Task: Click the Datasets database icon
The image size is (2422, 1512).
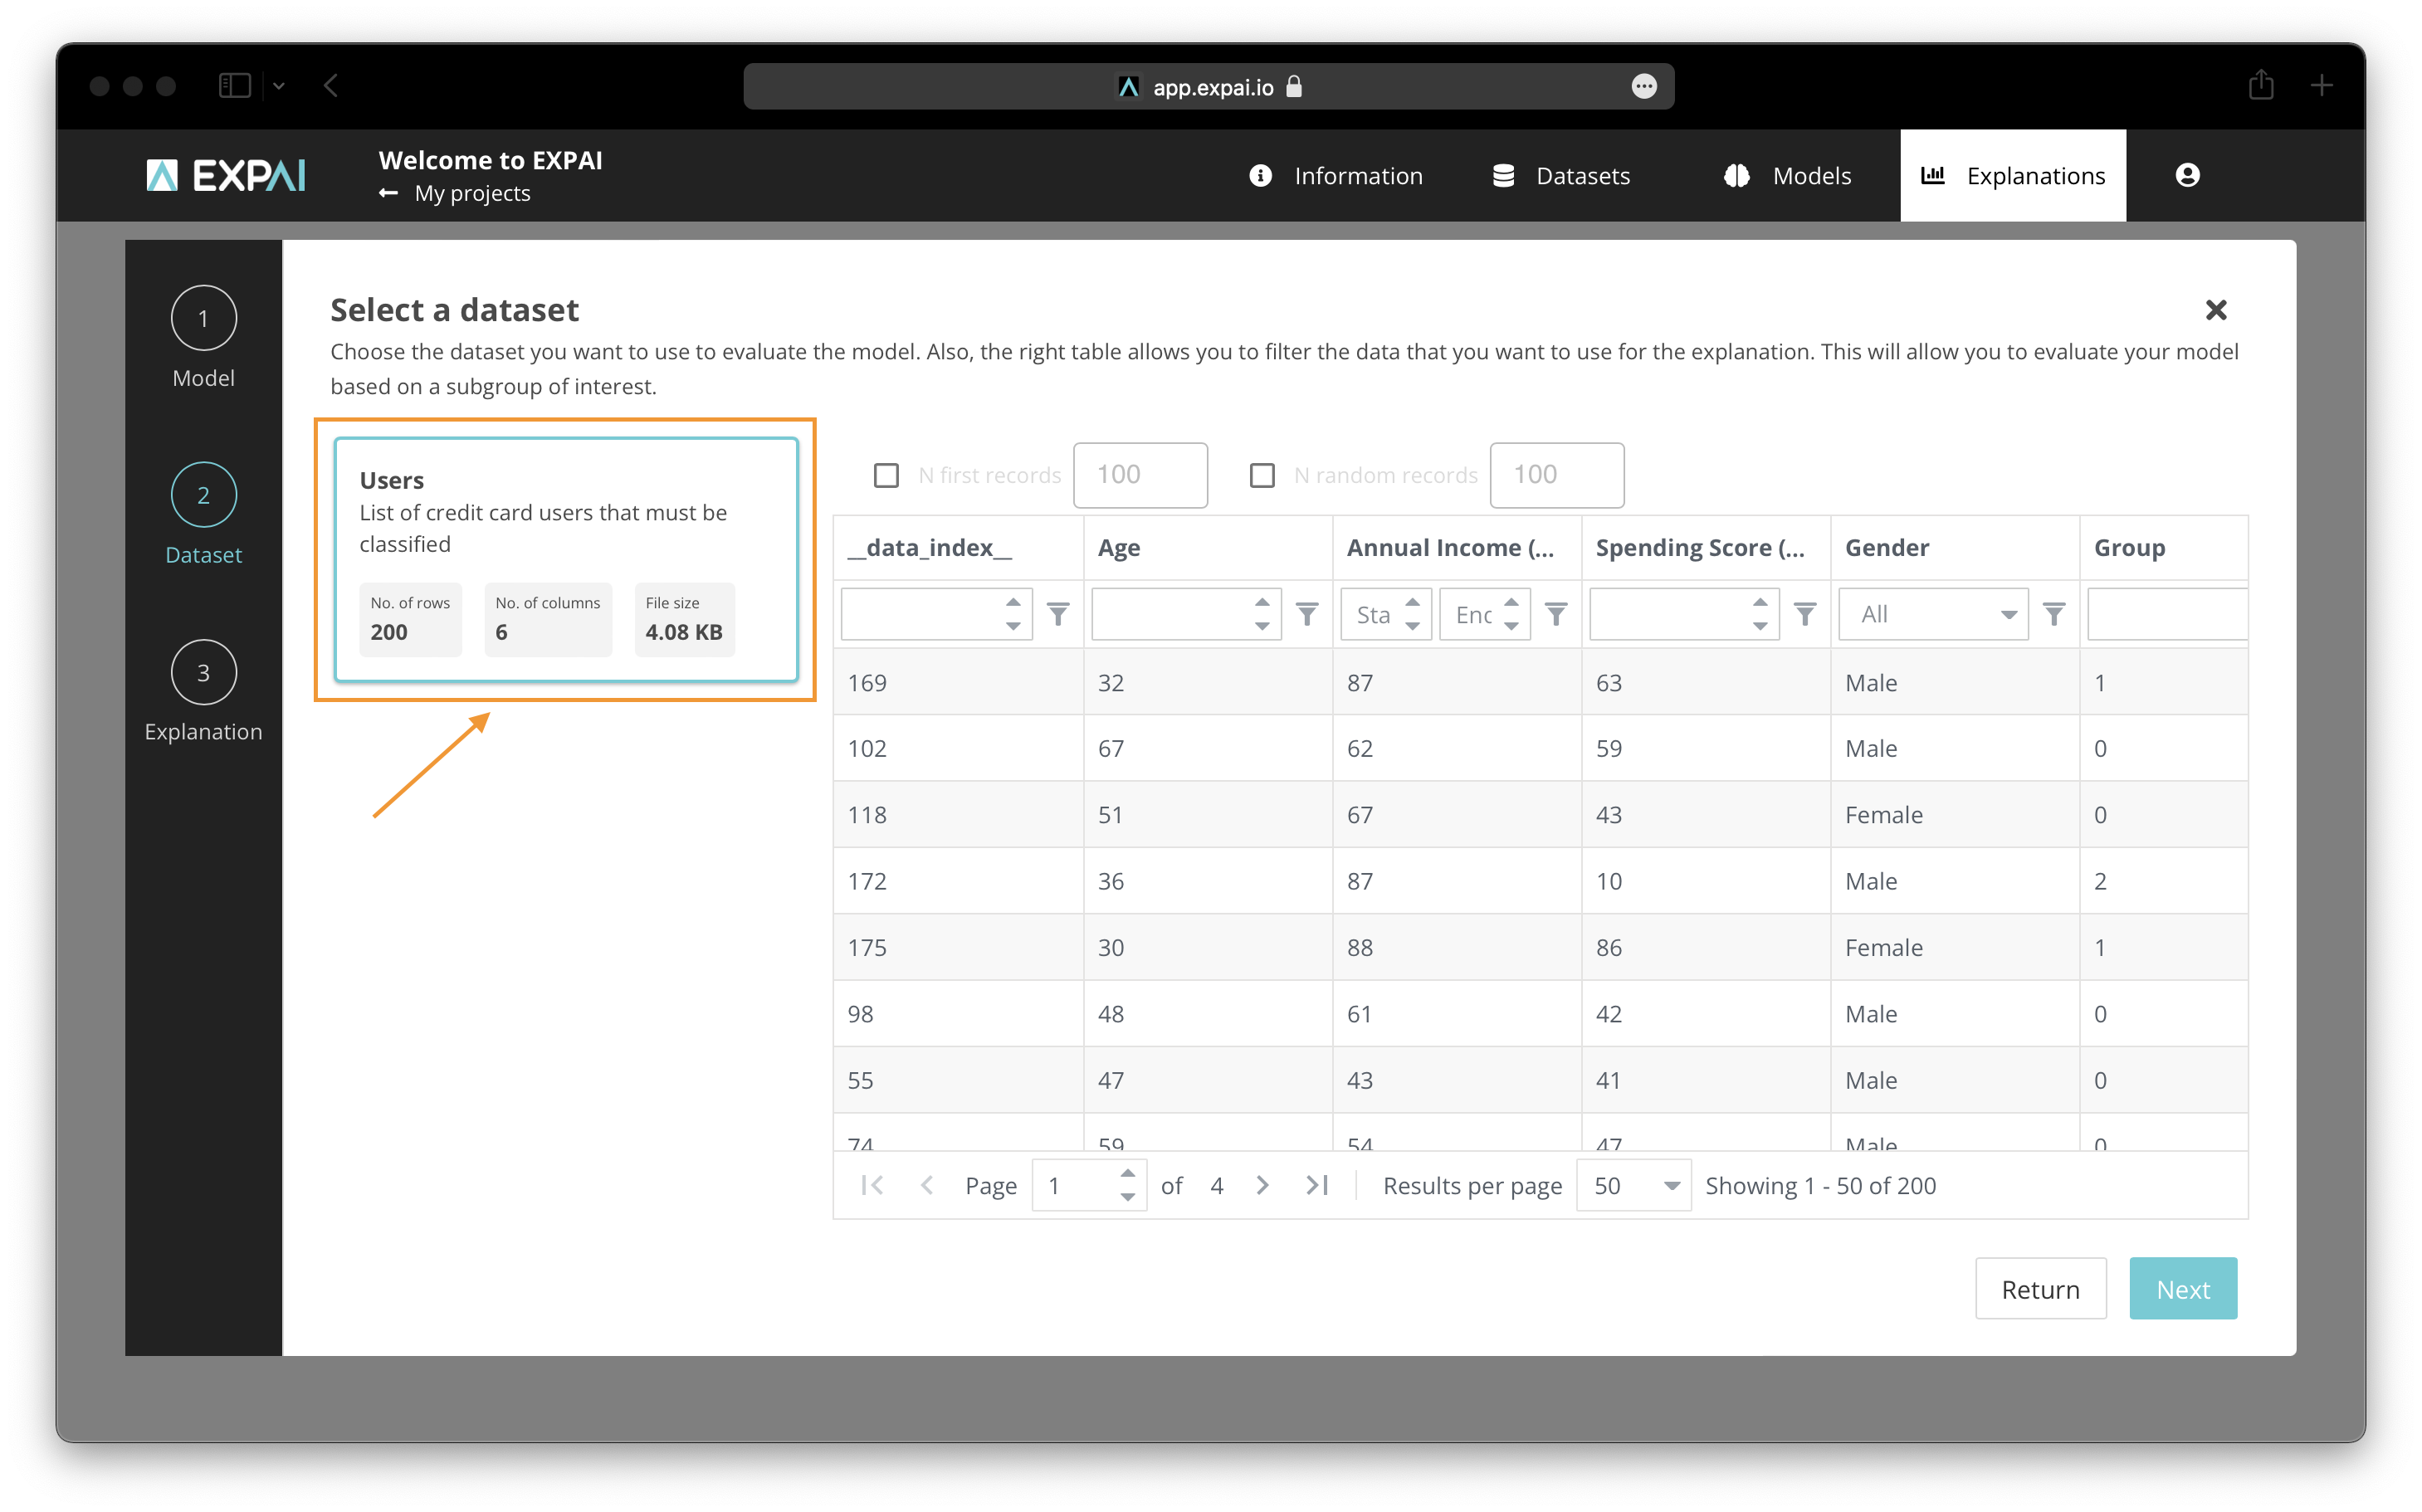Action: (x=1503, y=176)
